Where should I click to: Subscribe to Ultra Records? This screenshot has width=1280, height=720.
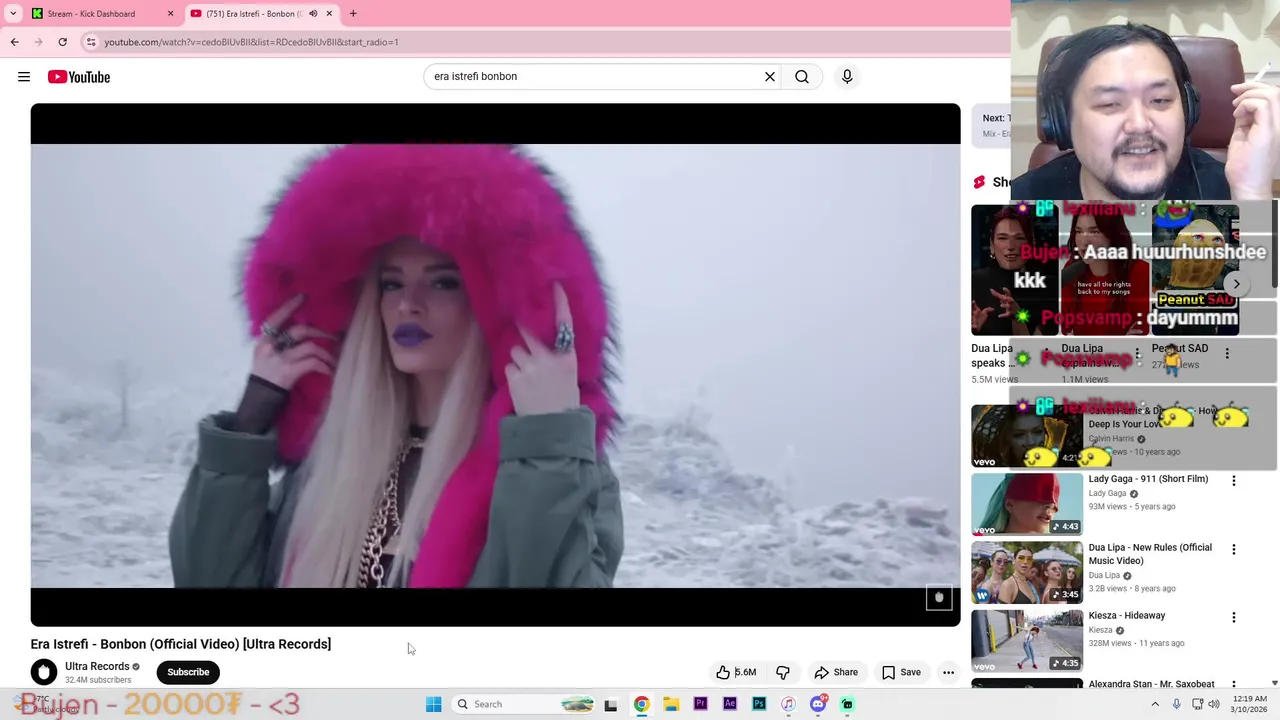pos(188,672)
